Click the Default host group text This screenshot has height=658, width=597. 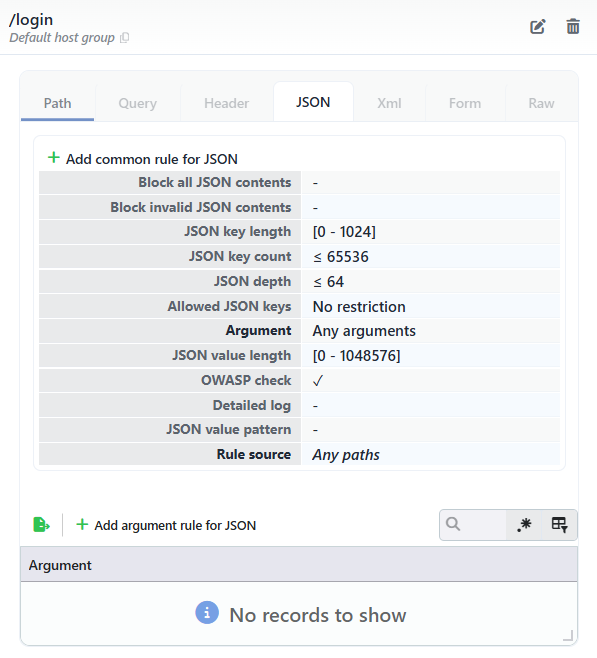click(x=62, y=38)
